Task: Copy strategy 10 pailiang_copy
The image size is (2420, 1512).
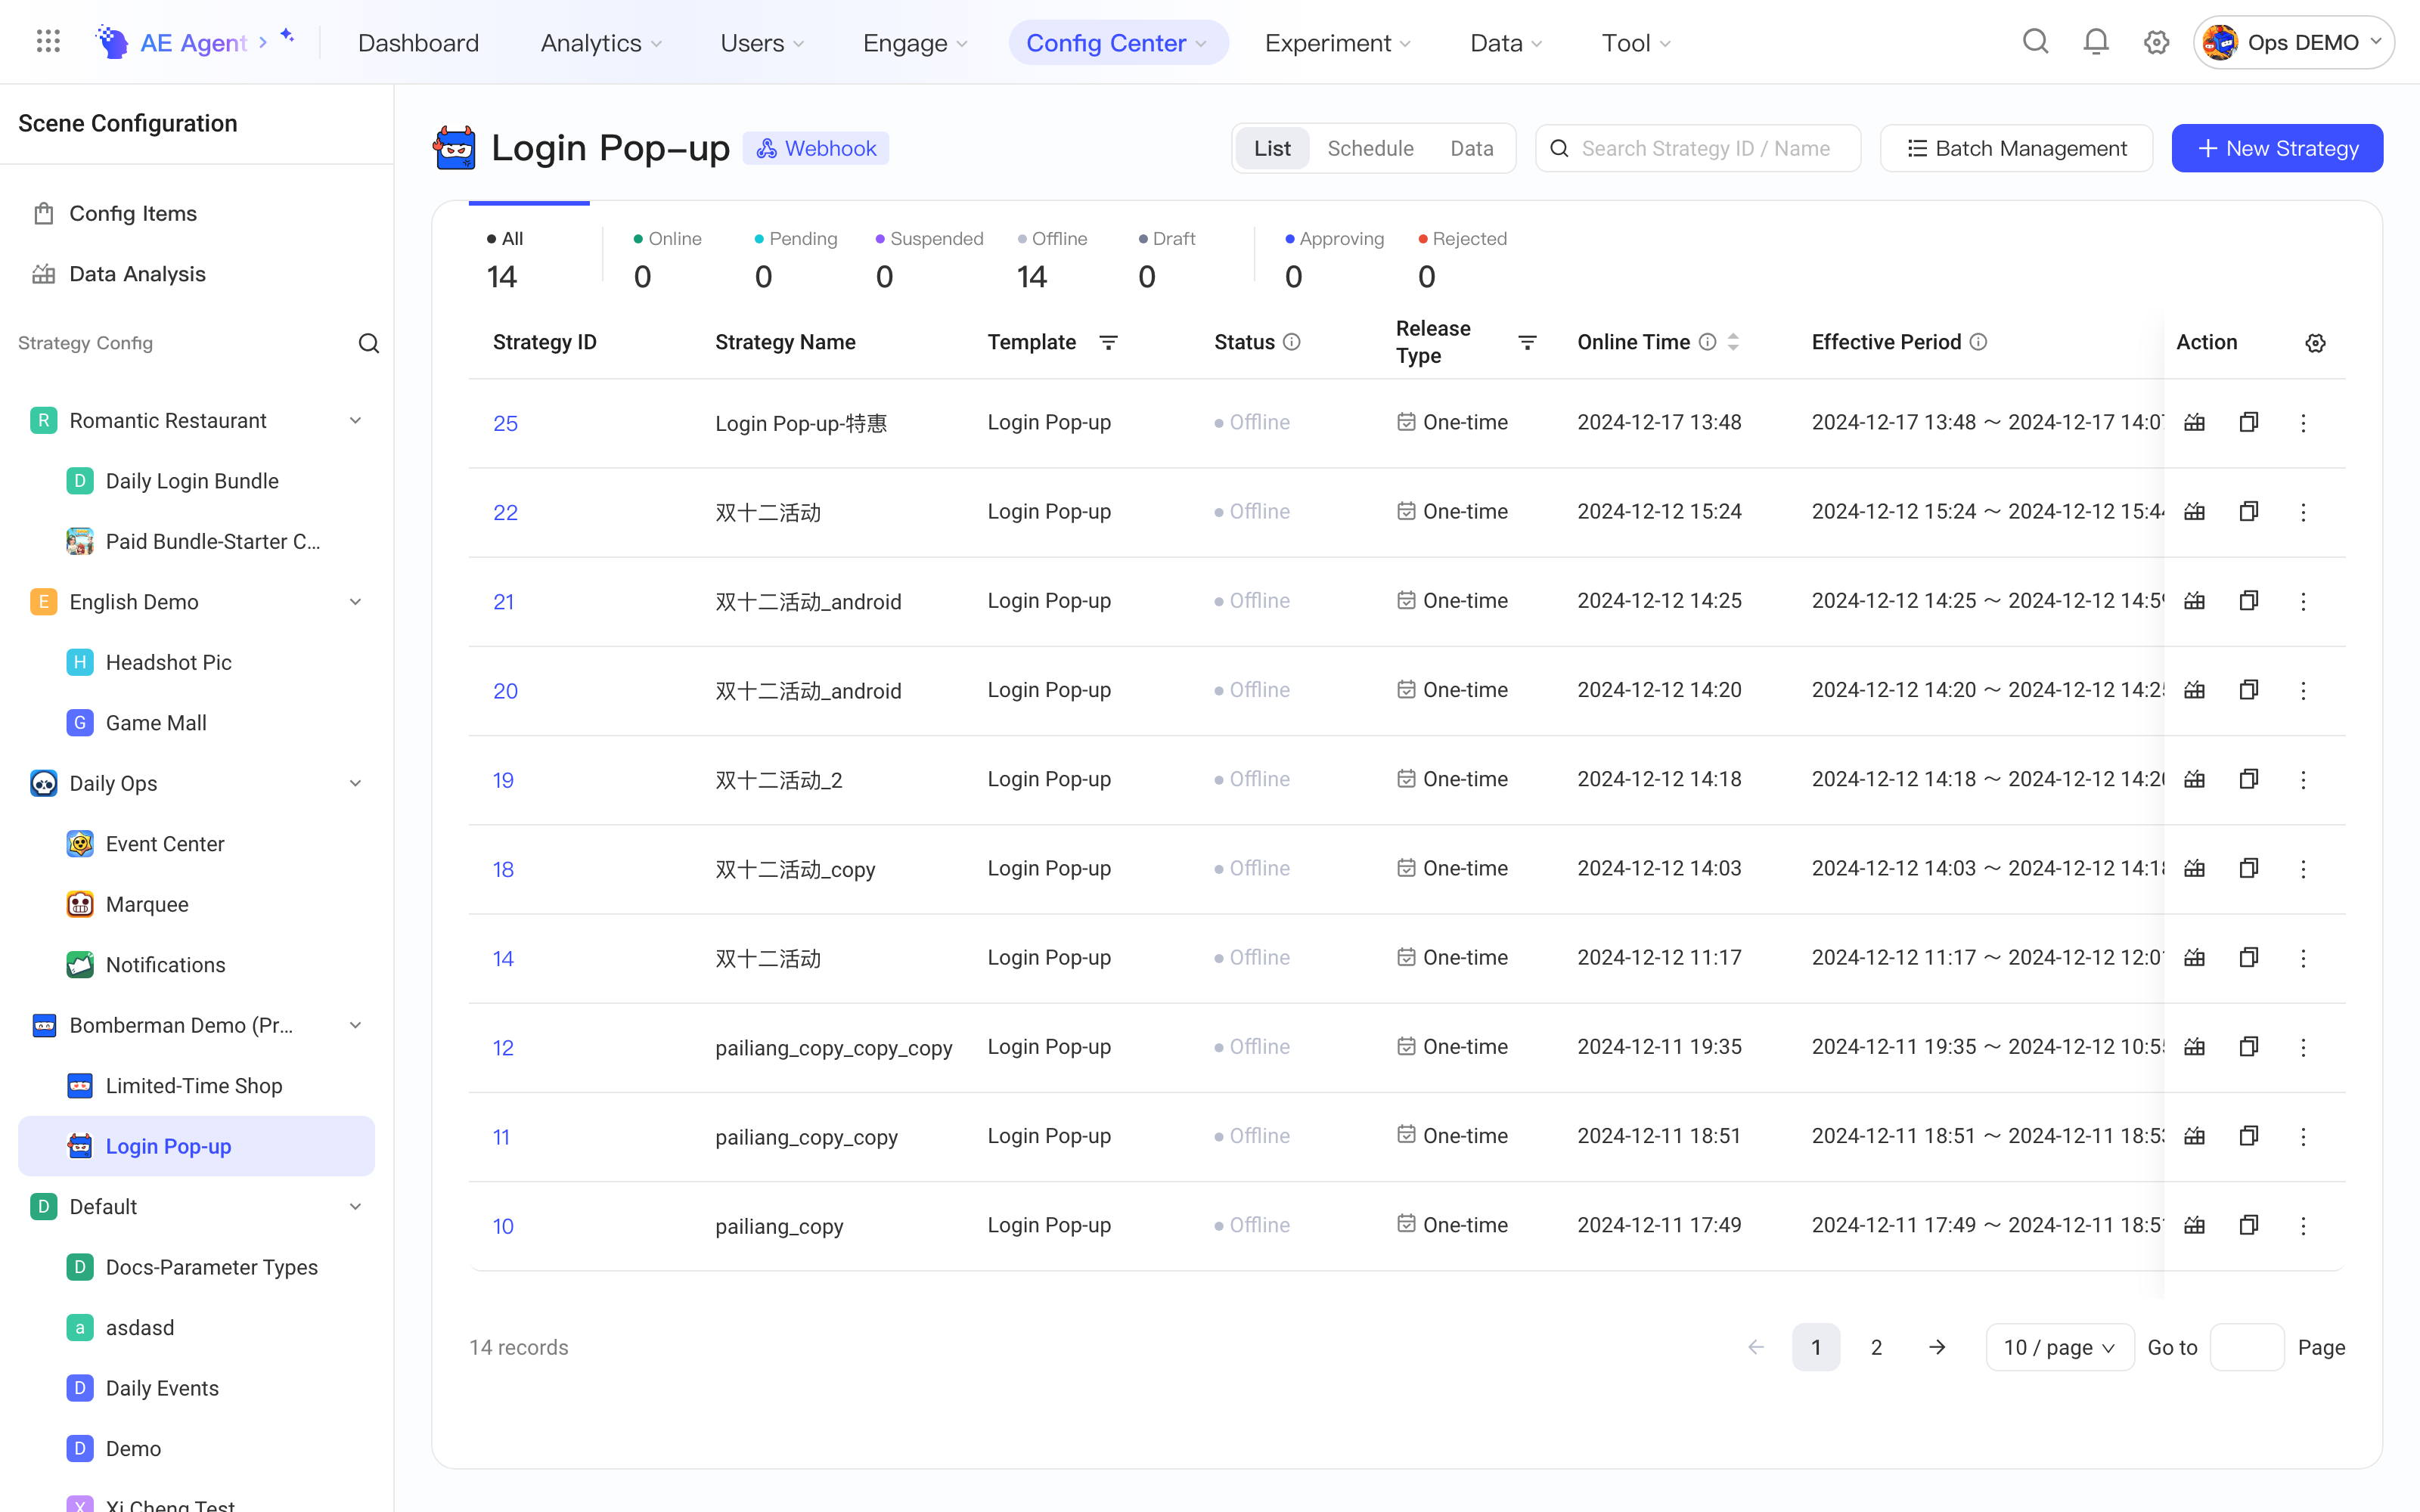Action: point(2248,1225)
